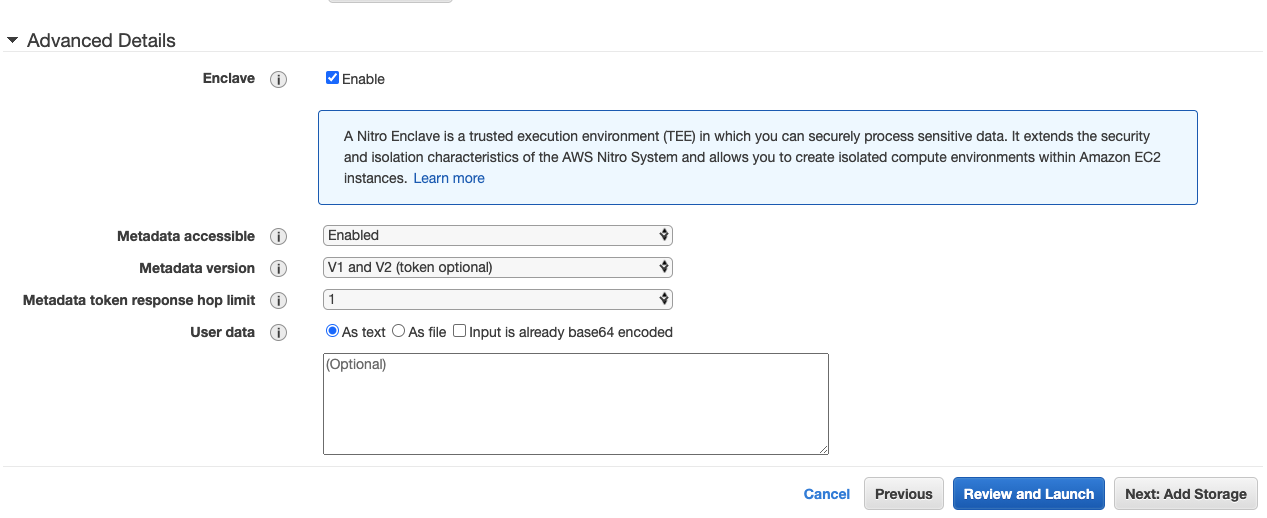1267x518 pixels.
Task: Select the As file radio option
Action: 398,331
